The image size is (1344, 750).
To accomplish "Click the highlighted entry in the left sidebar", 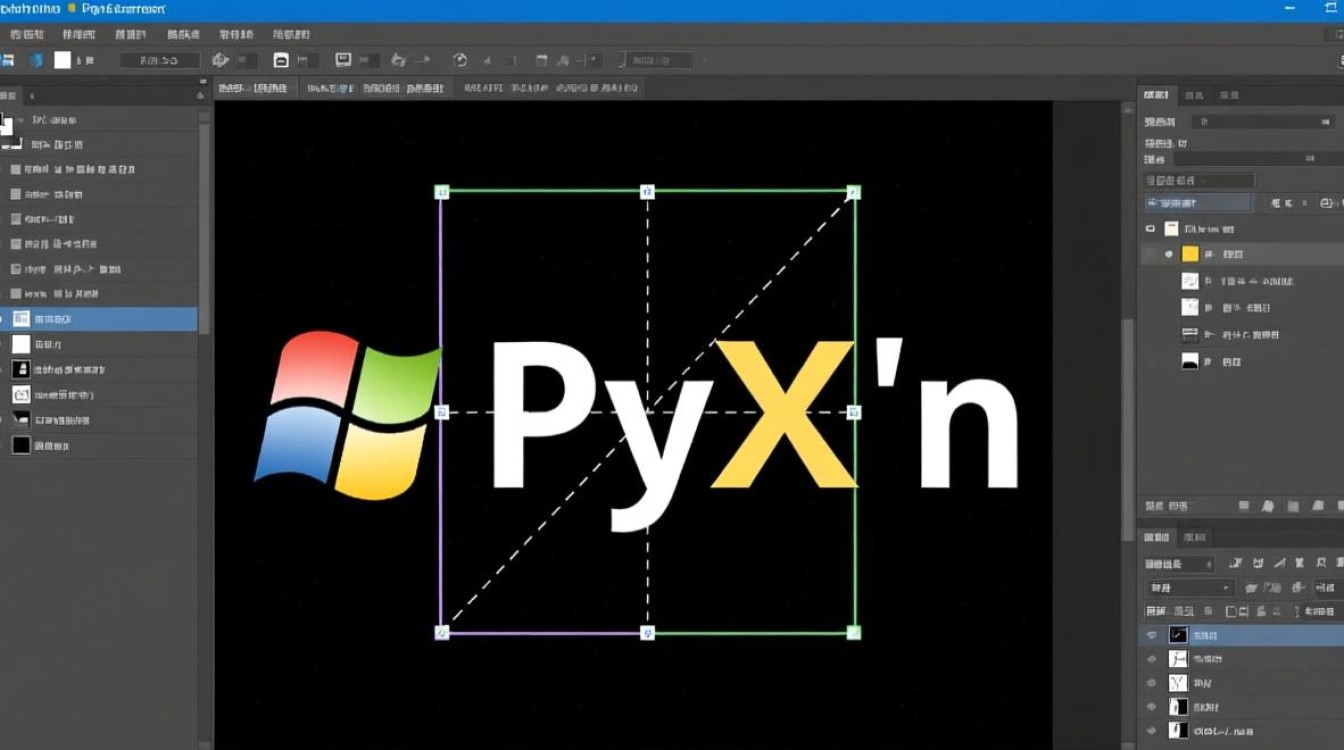I will pos(100,319).
